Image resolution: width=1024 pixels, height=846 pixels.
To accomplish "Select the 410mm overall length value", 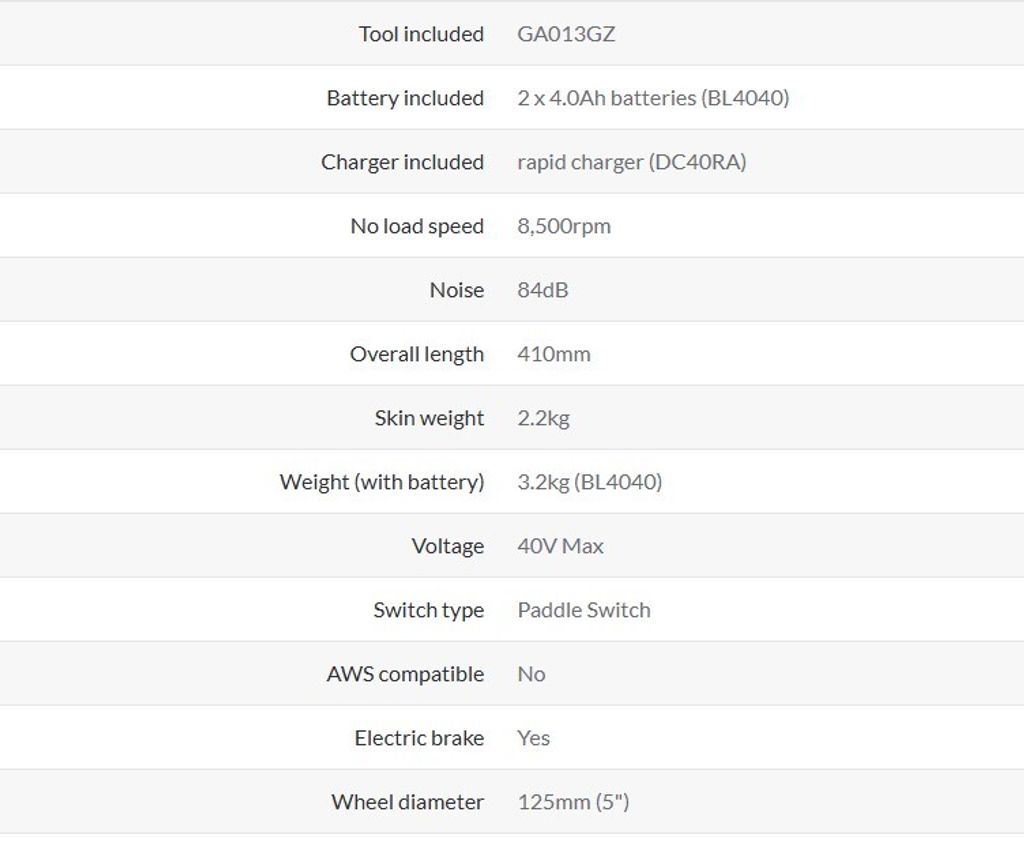I will coord(554,354).
